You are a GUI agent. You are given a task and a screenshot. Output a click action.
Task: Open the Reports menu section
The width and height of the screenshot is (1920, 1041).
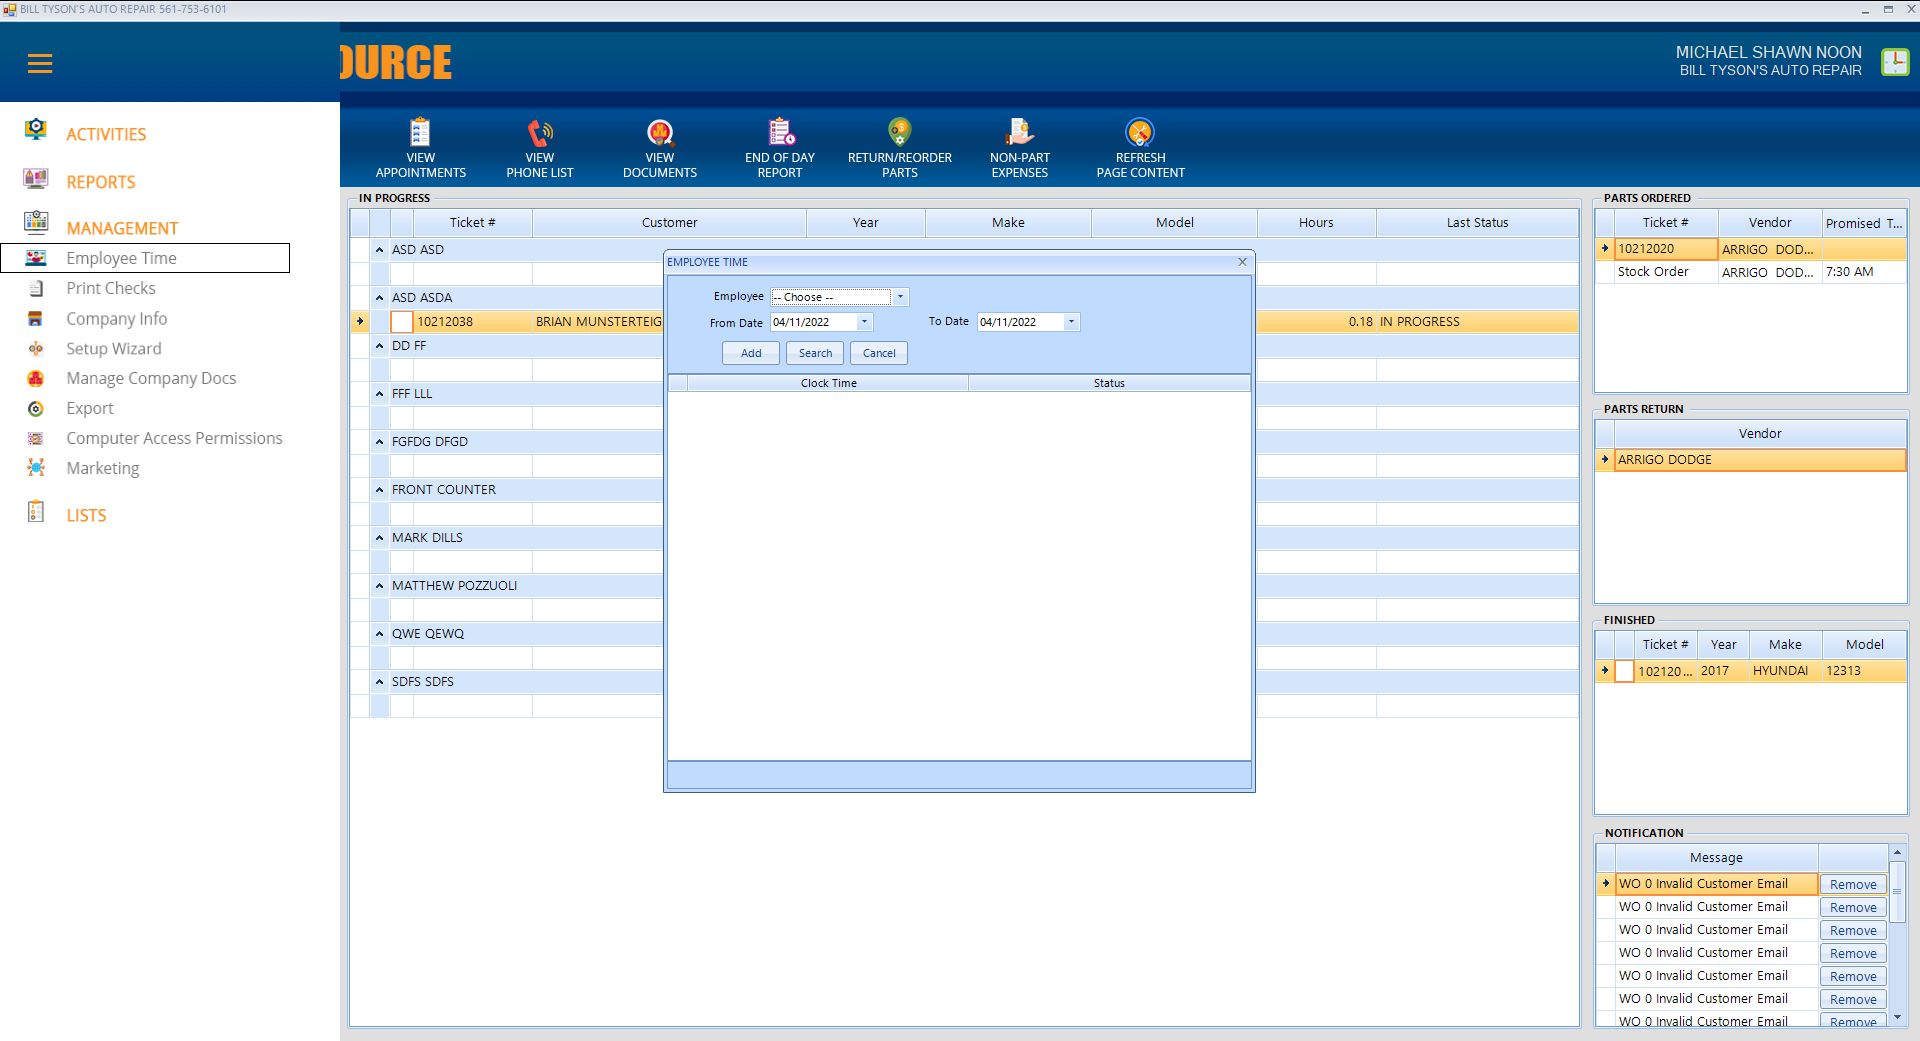point(100,182)
